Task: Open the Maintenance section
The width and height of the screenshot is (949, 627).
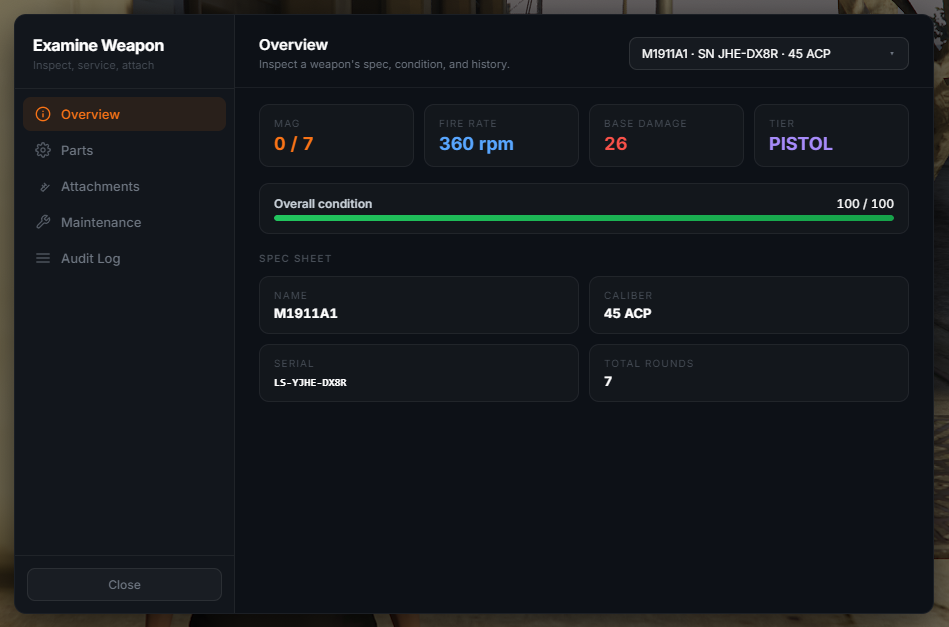Action: click(124, 222)
